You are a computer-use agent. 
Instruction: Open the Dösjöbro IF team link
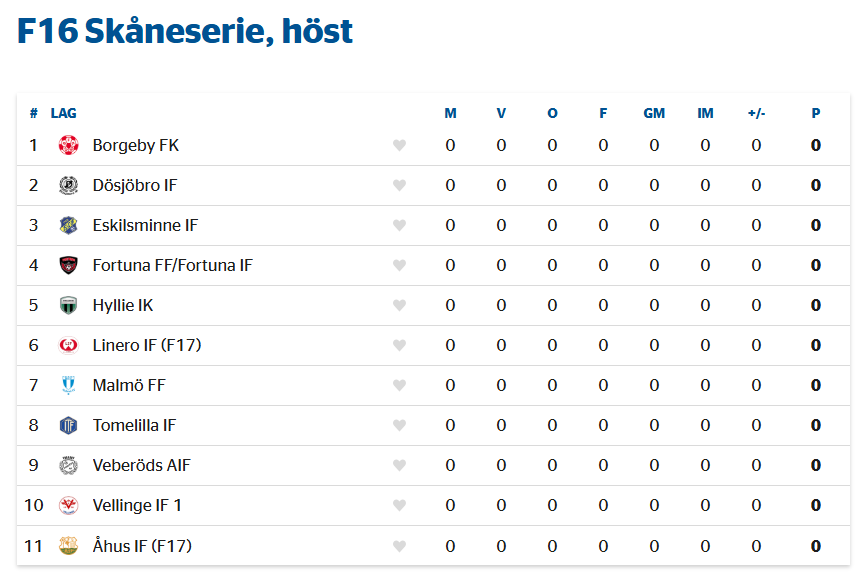pyautogui.click(x=134, y=185)
